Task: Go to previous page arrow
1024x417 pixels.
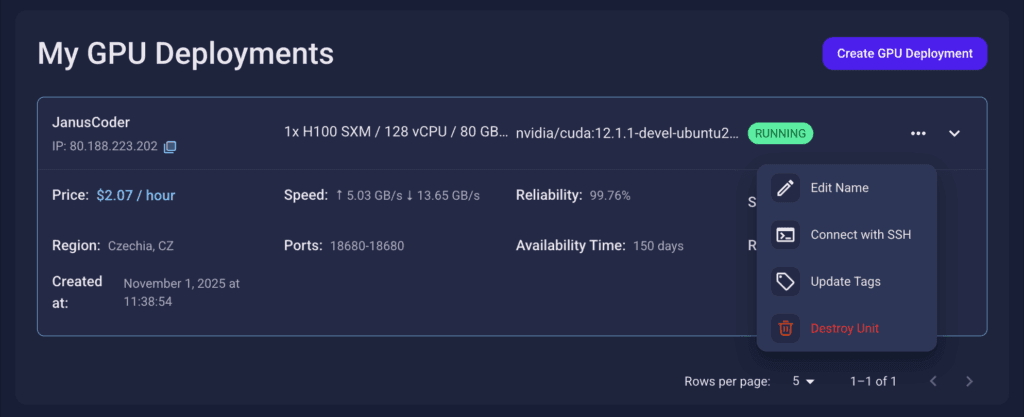Action: tap(933, 381)
